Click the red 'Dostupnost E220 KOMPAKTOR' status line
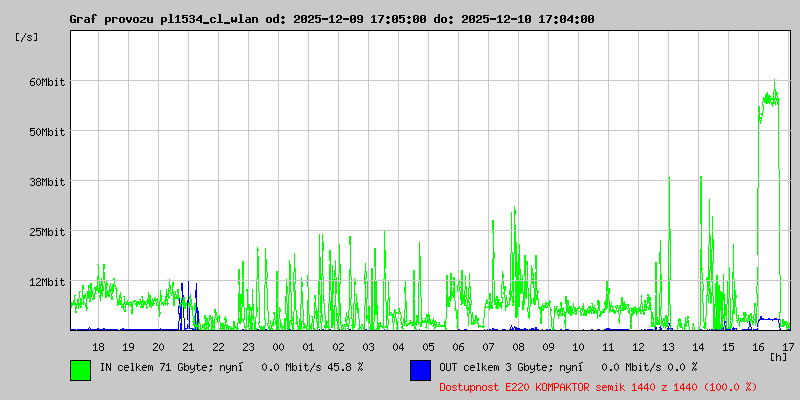800x400 pixels. 598,386
